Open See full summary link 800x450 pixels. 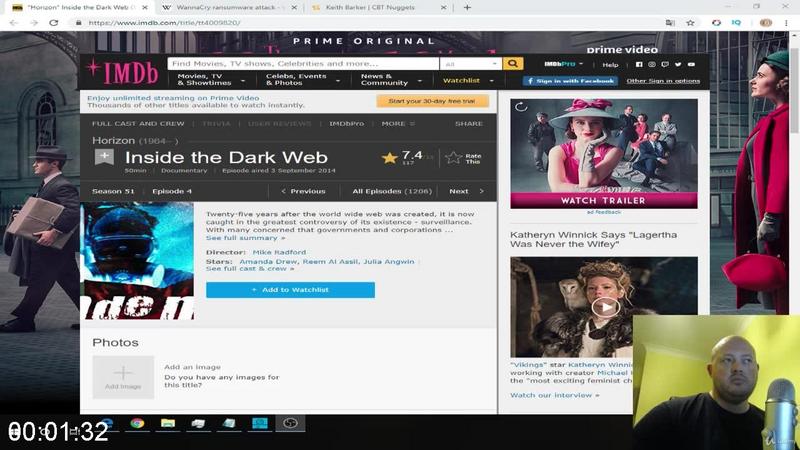click(245, 238)
